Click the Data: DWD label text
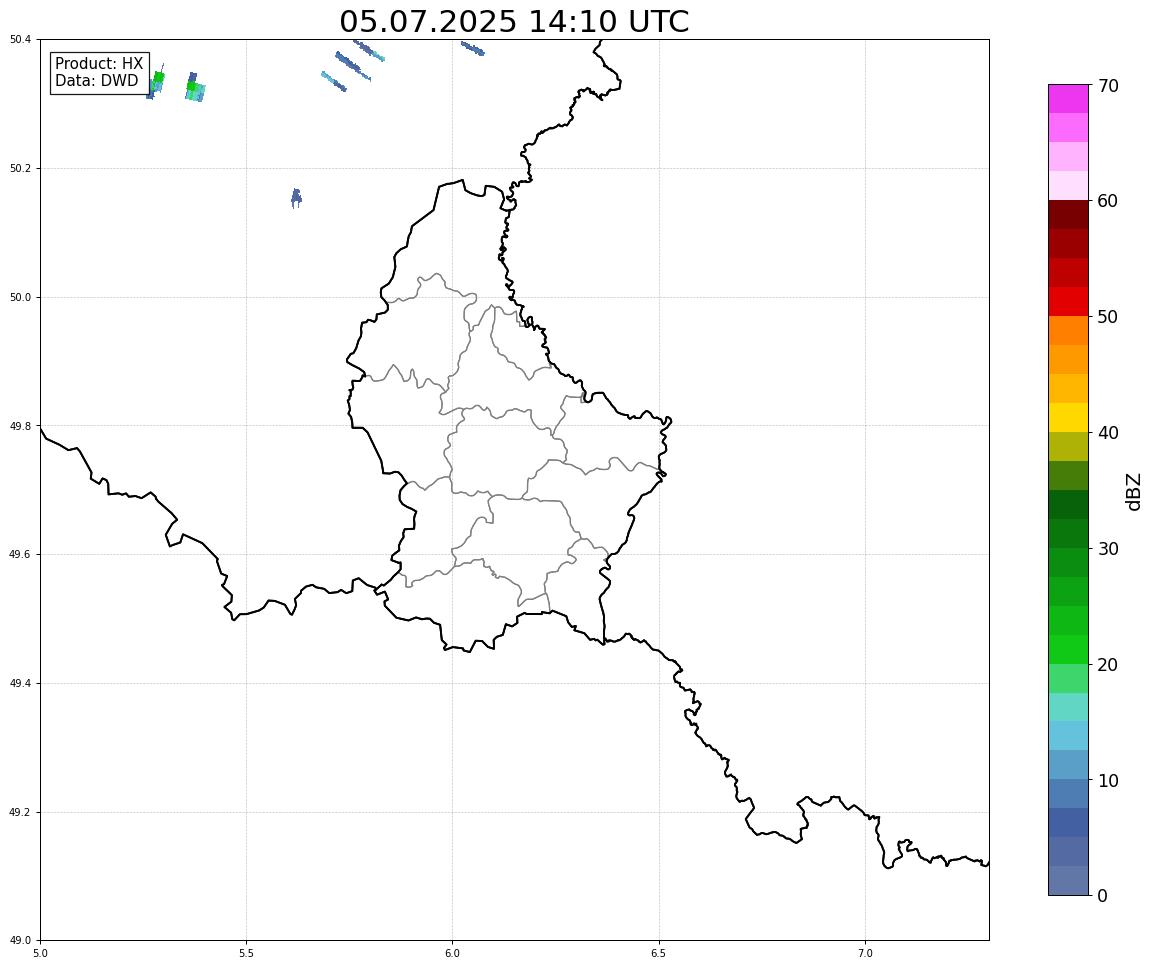 [96, 81]
